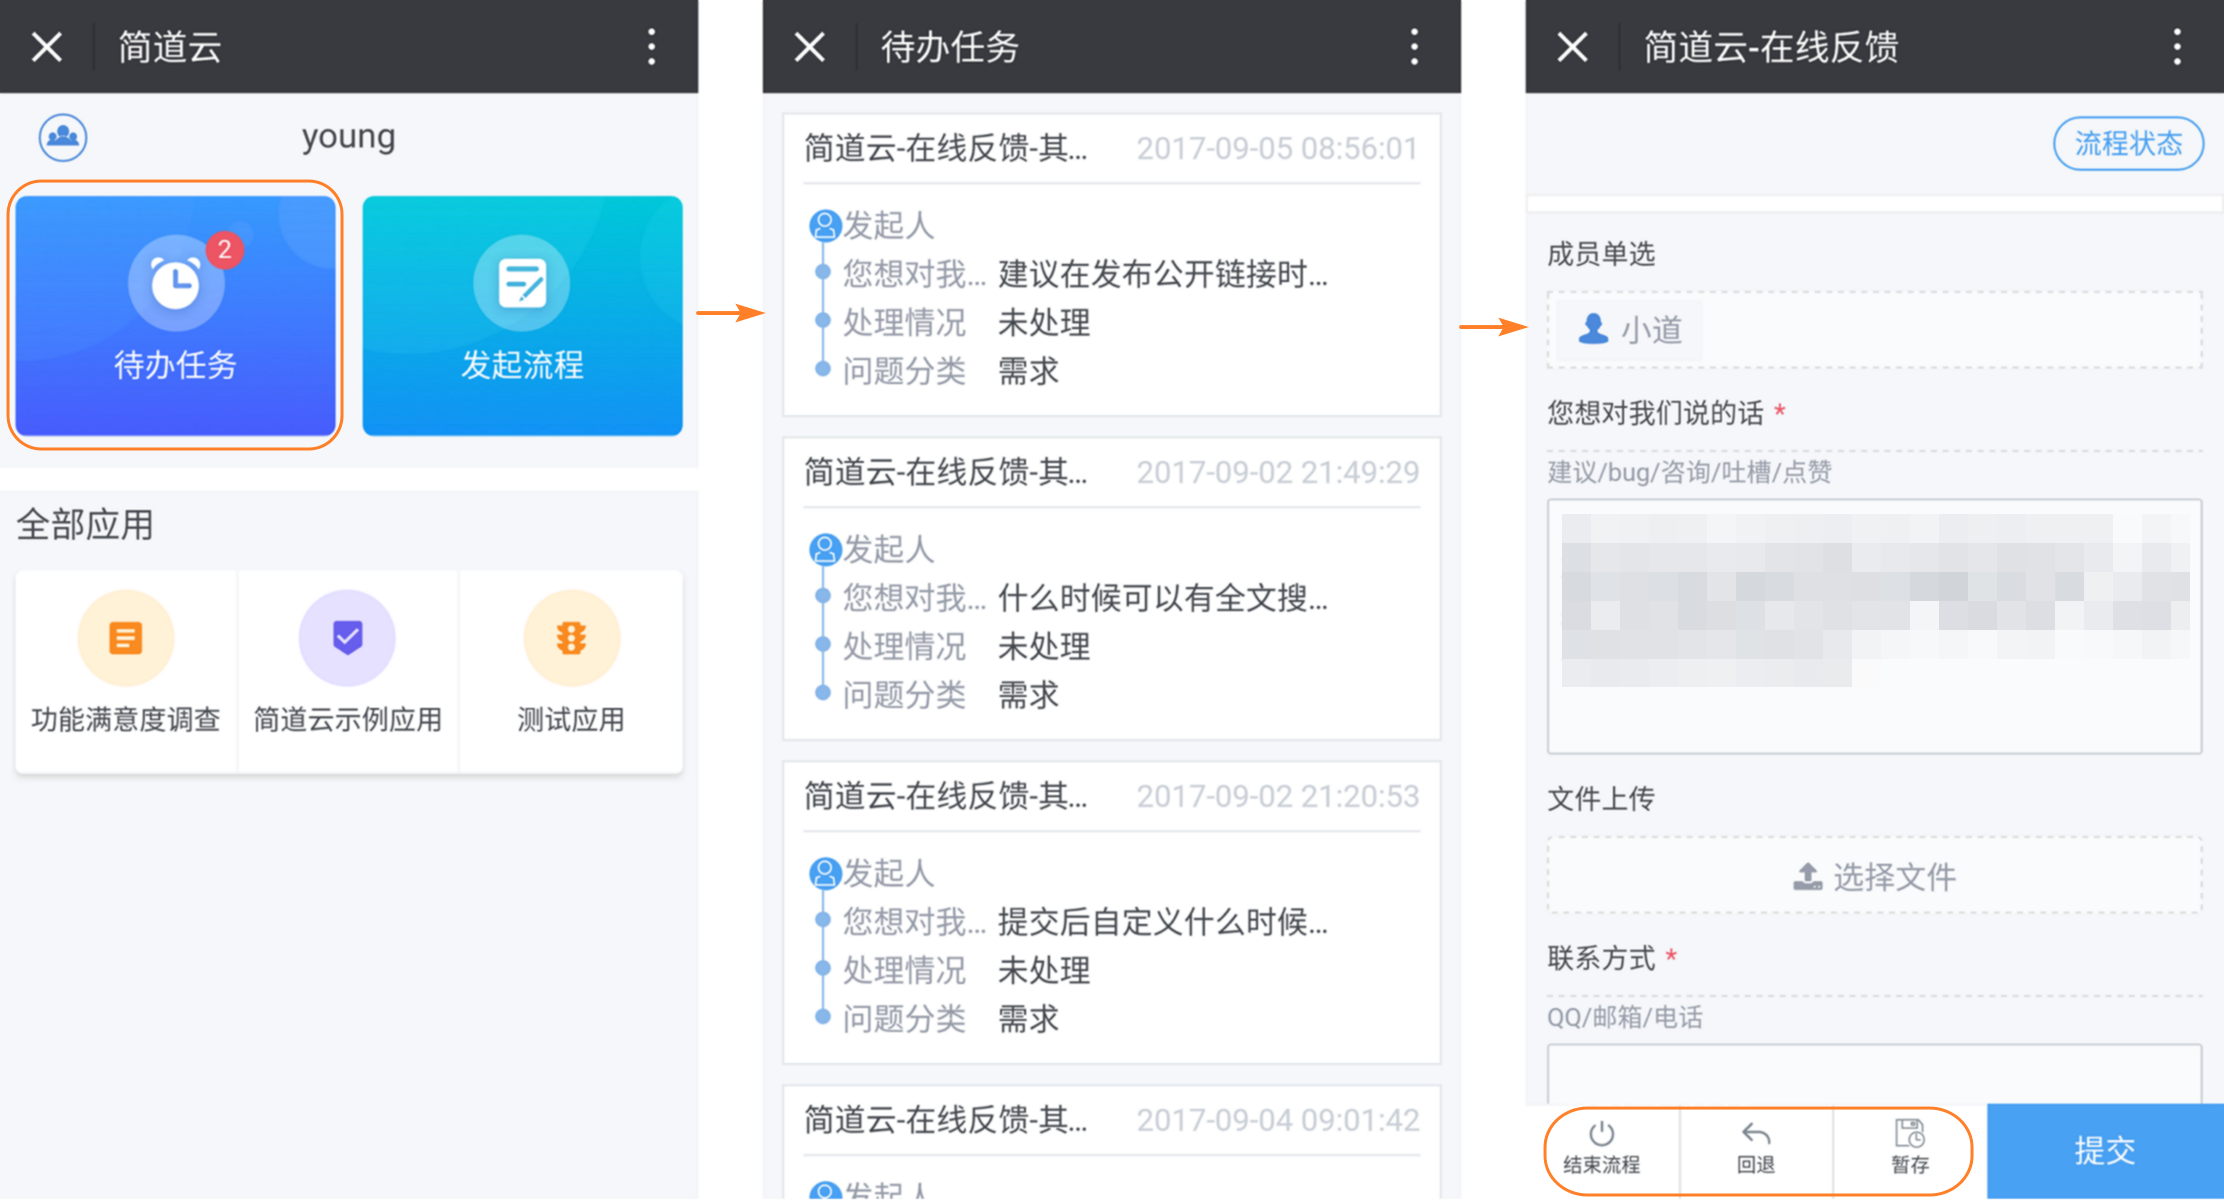Click the young username text
The image size is (2224, 1200).
(348, 137)
